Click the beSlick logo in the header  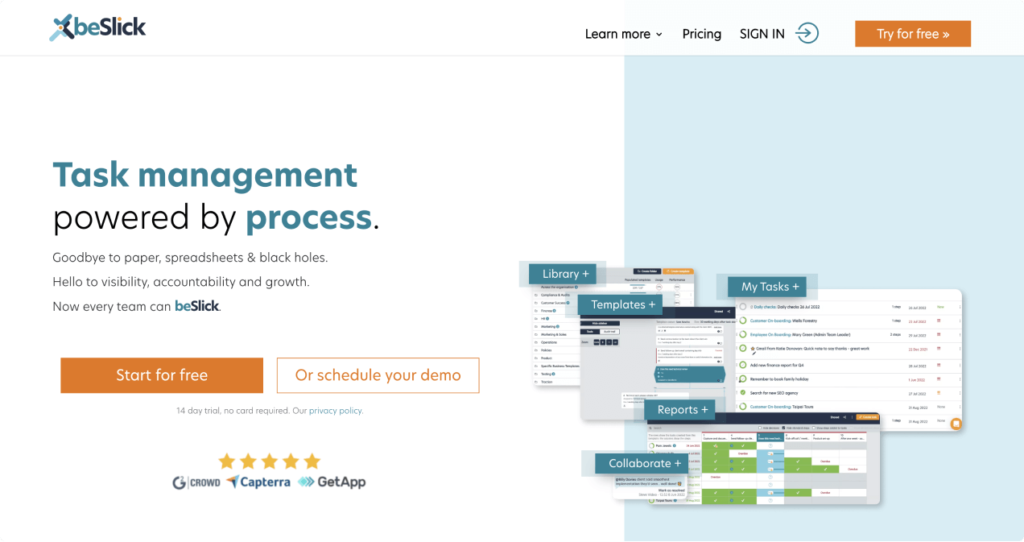(98, 28)
